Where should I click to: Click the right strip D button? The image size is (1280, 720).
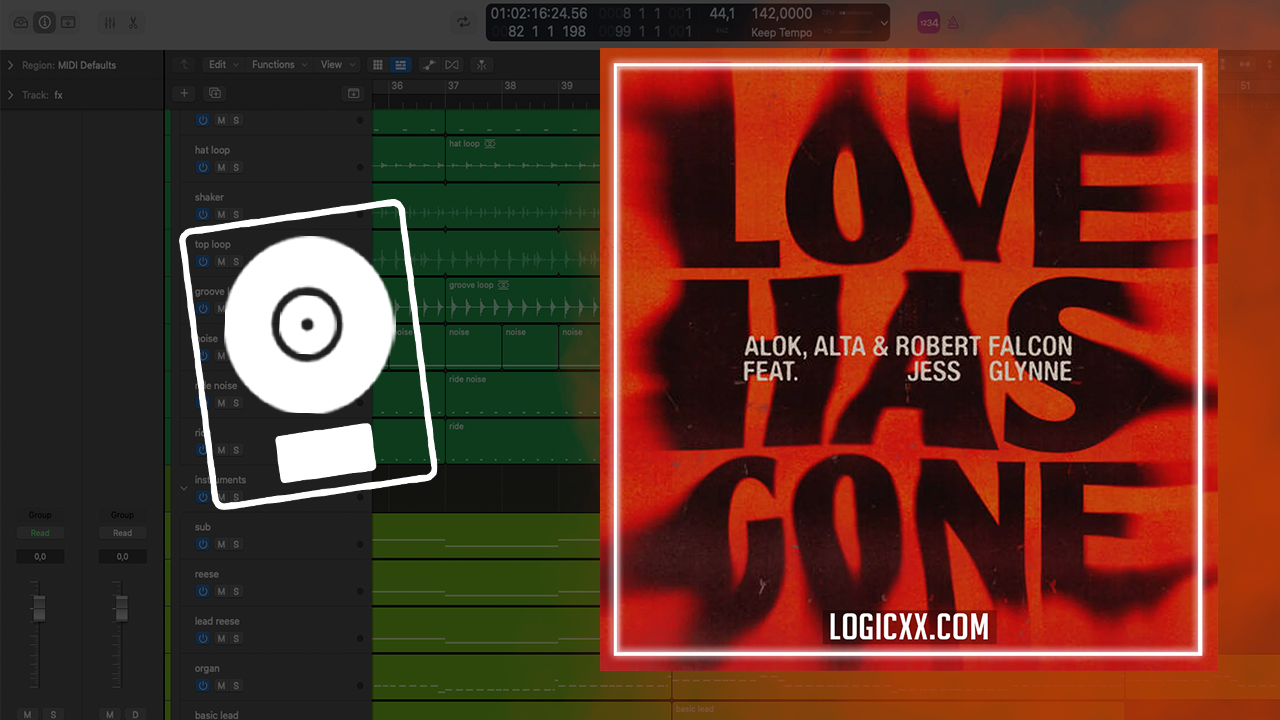134,714
